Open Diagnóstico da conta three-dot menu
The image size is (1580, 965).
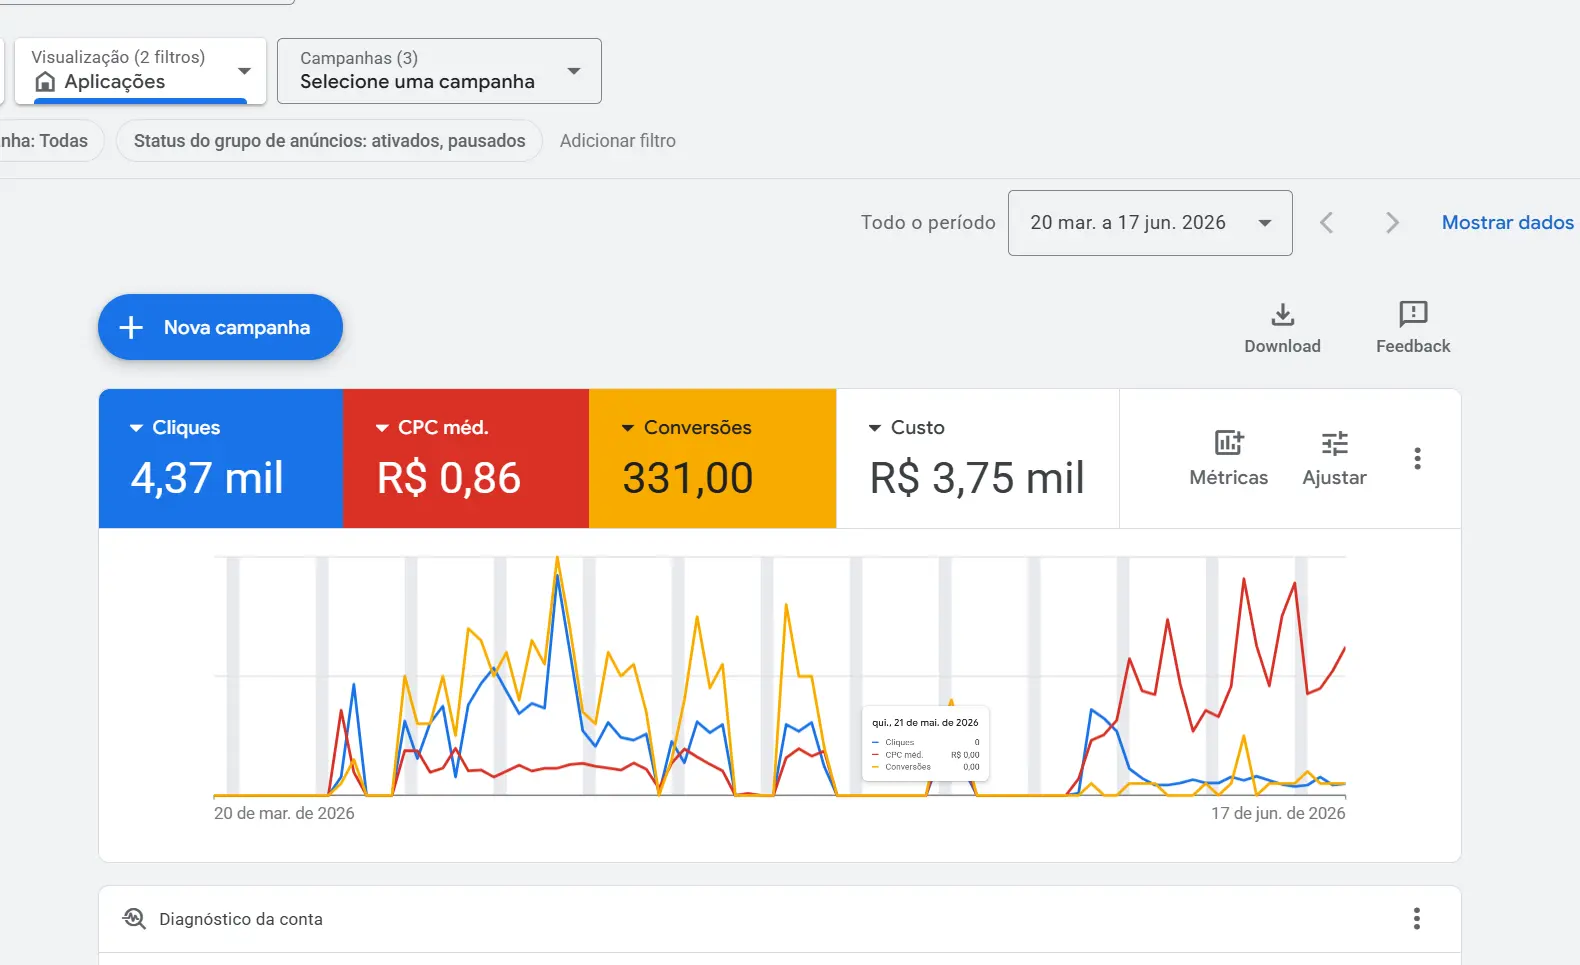click(x=1416, y=918)
